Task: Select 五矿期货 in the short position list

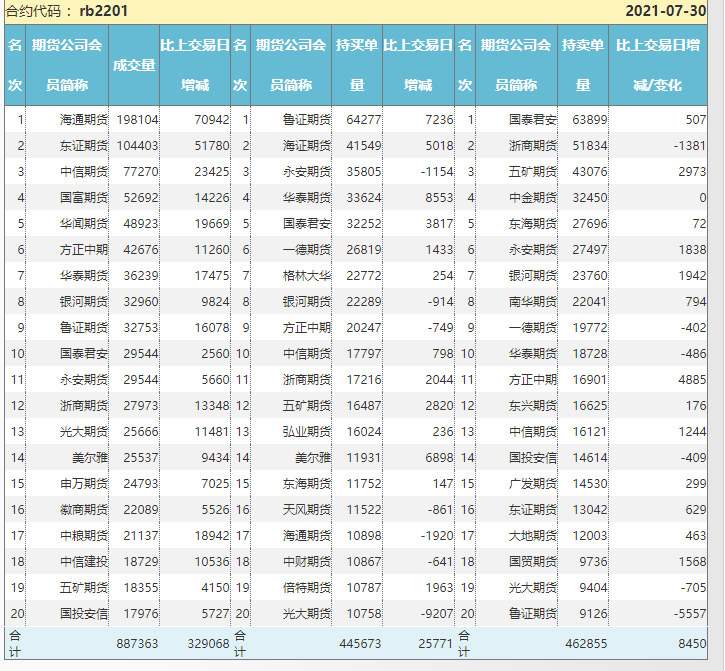Action: [533, 172]
